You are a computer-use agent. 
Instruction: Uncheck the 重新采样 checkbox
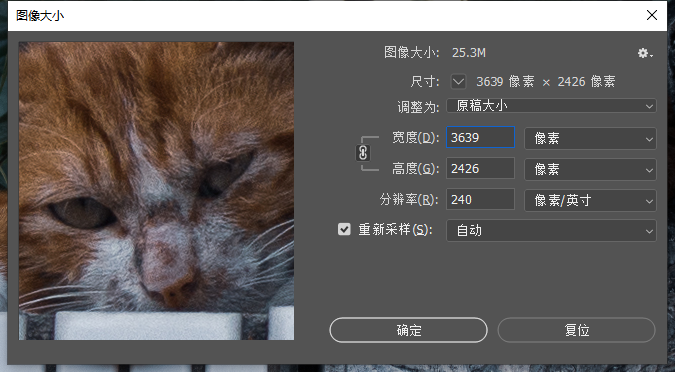click(344, 229)
